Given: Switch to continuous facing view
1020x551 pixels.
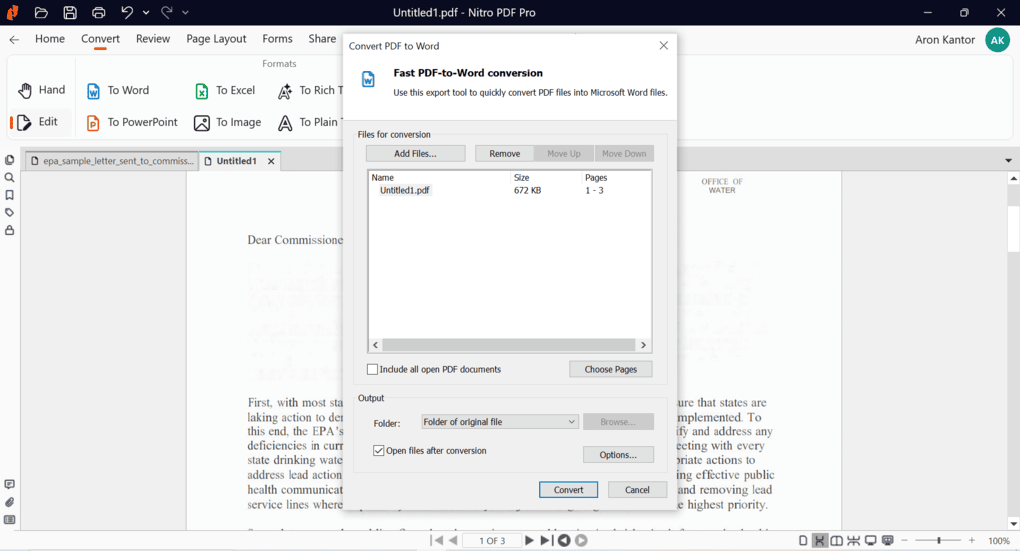Looking at the screenshot, I should click(853, 541).
